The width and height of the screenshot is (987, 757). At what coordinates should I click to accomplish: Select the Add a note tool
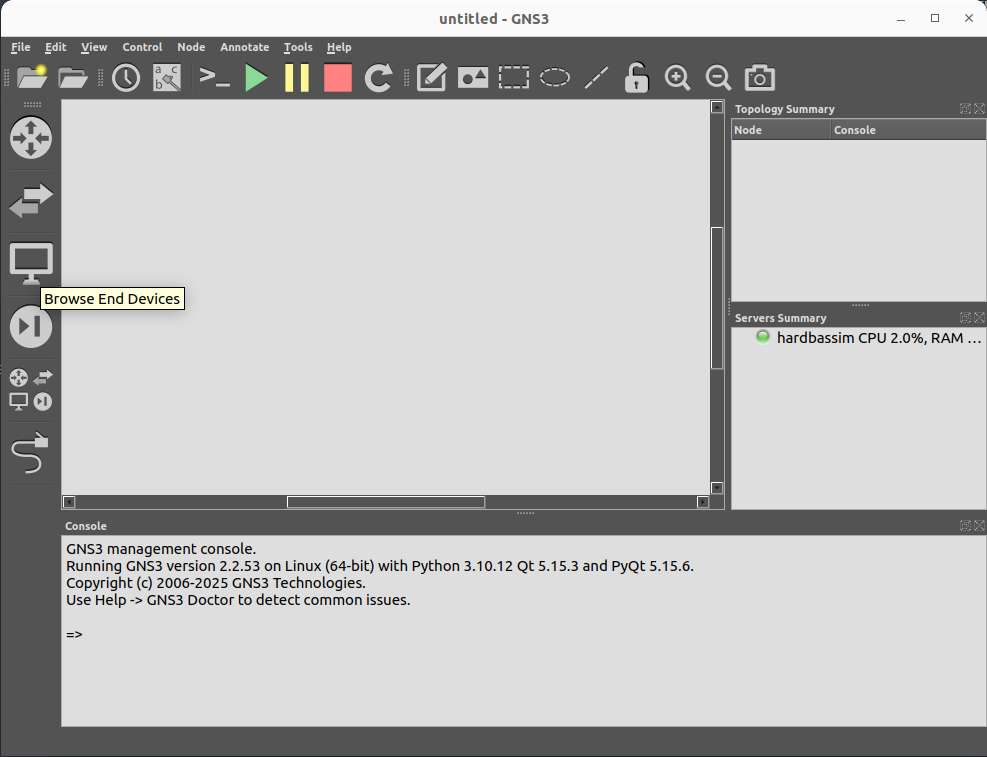(x=432, y=78)
